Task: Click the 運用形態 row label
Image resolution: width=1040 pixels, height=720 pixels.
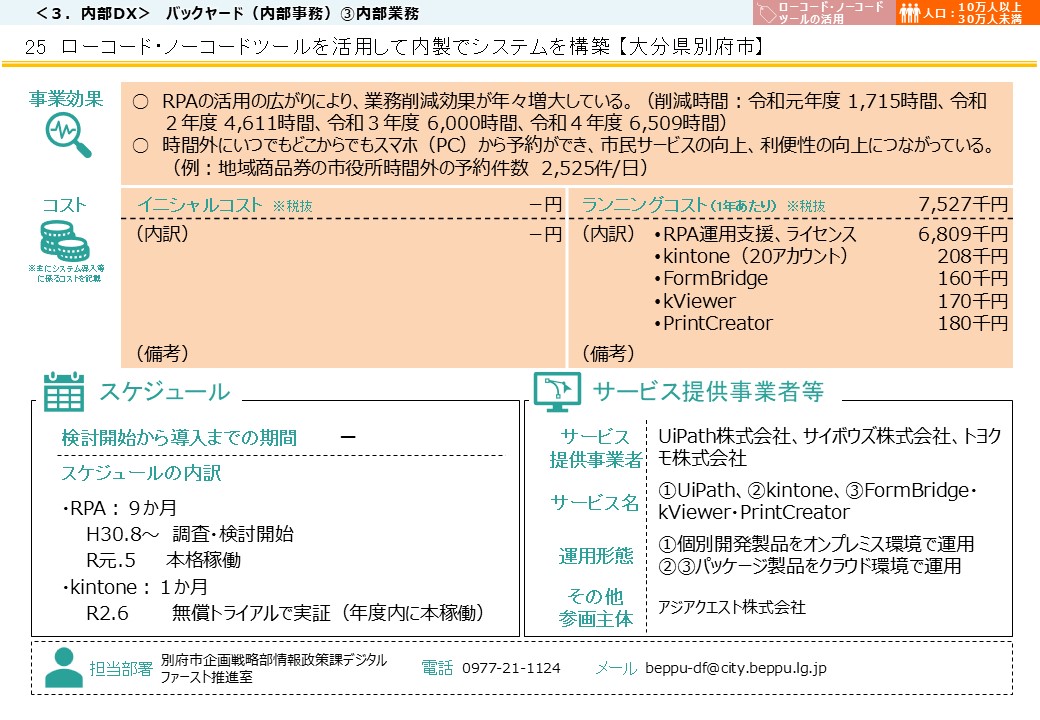Action: [x=596, y=556]
